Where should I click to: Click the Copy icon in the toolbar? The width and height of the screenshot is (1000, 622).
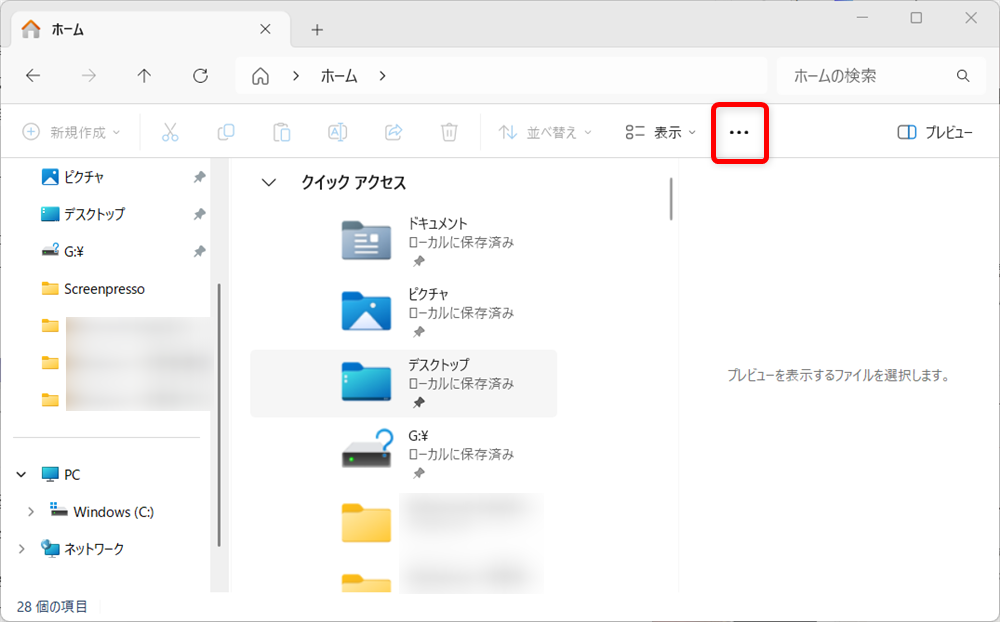tap(225, 131)
